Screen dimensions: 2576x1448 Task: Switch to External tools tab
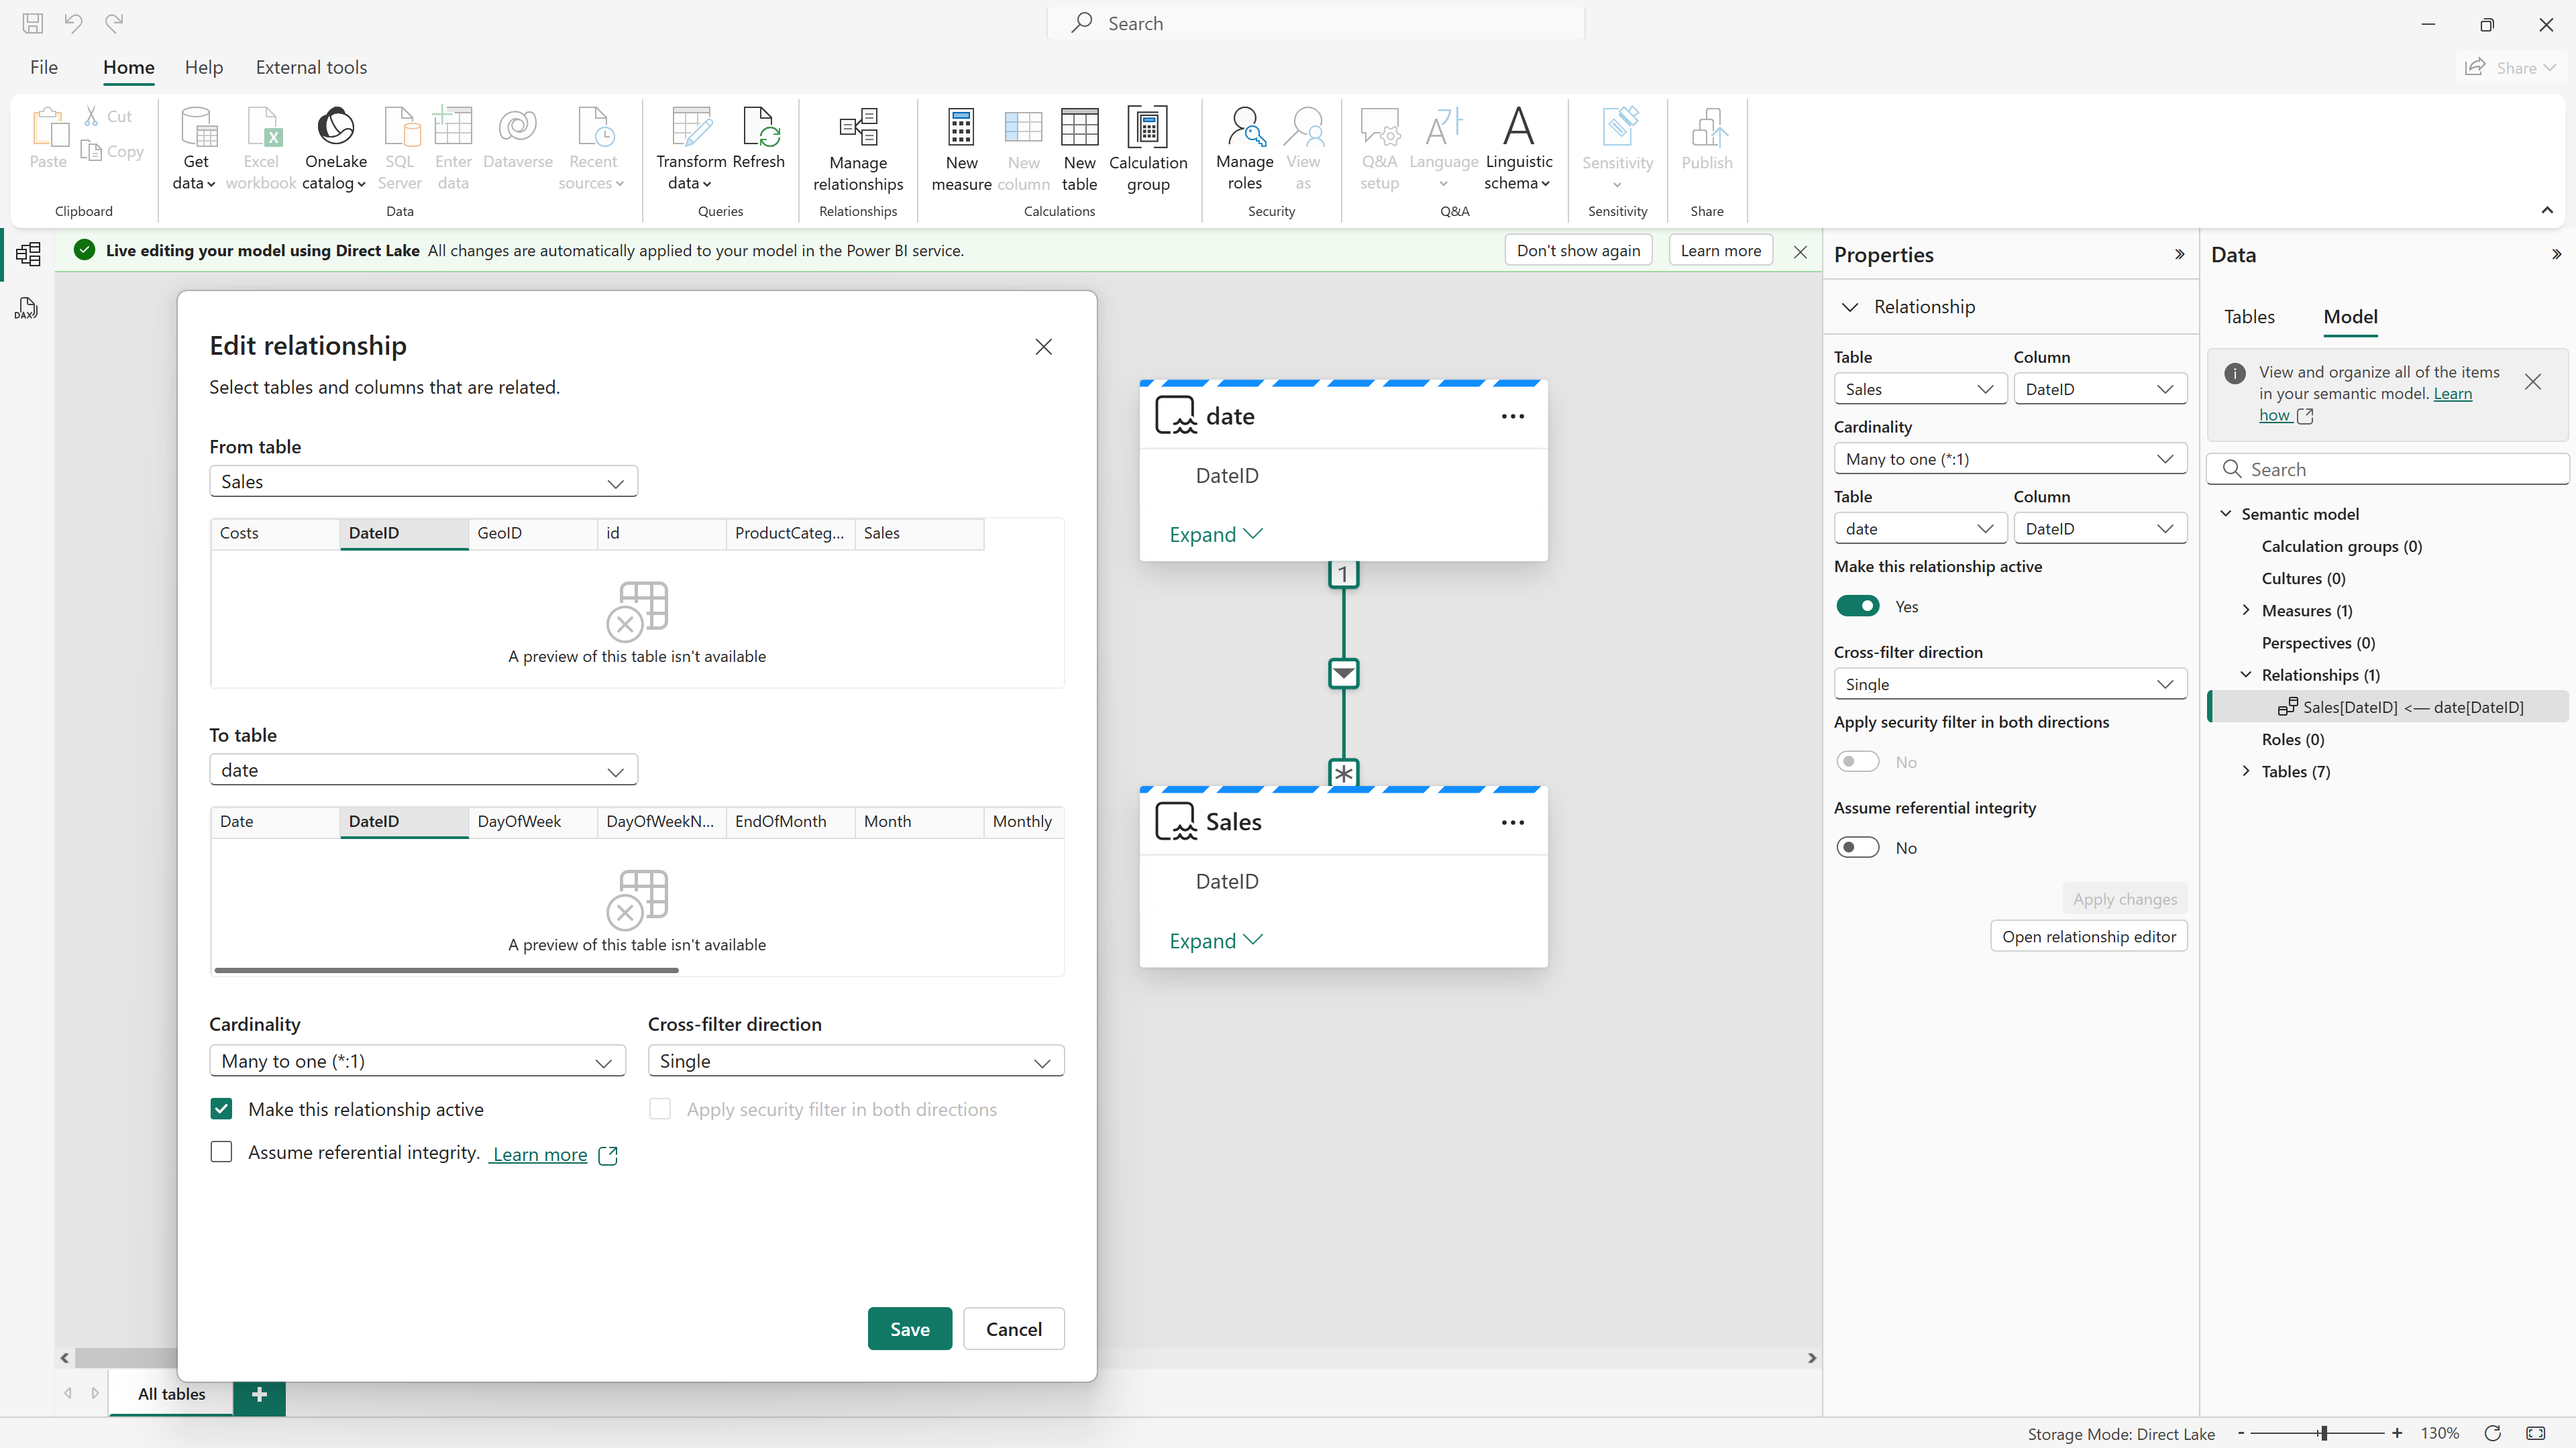click(311, 67)
